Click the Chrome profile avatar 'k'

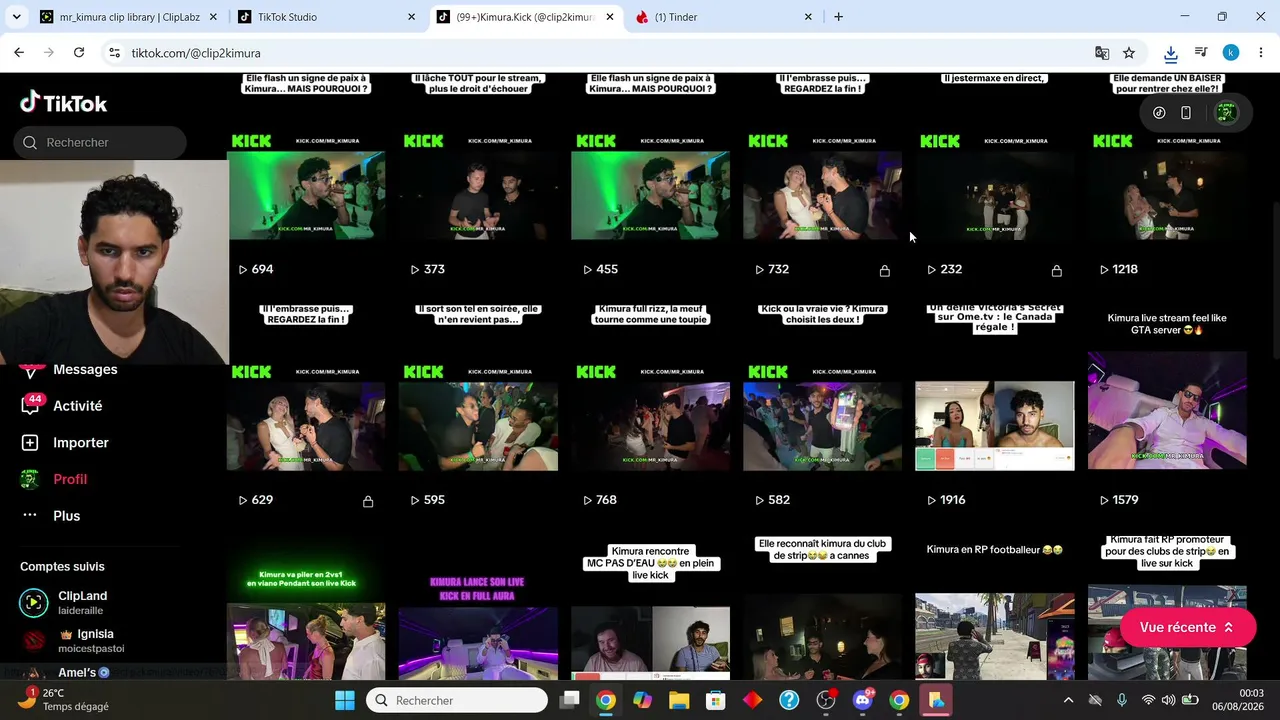[x=1231, y=53]
